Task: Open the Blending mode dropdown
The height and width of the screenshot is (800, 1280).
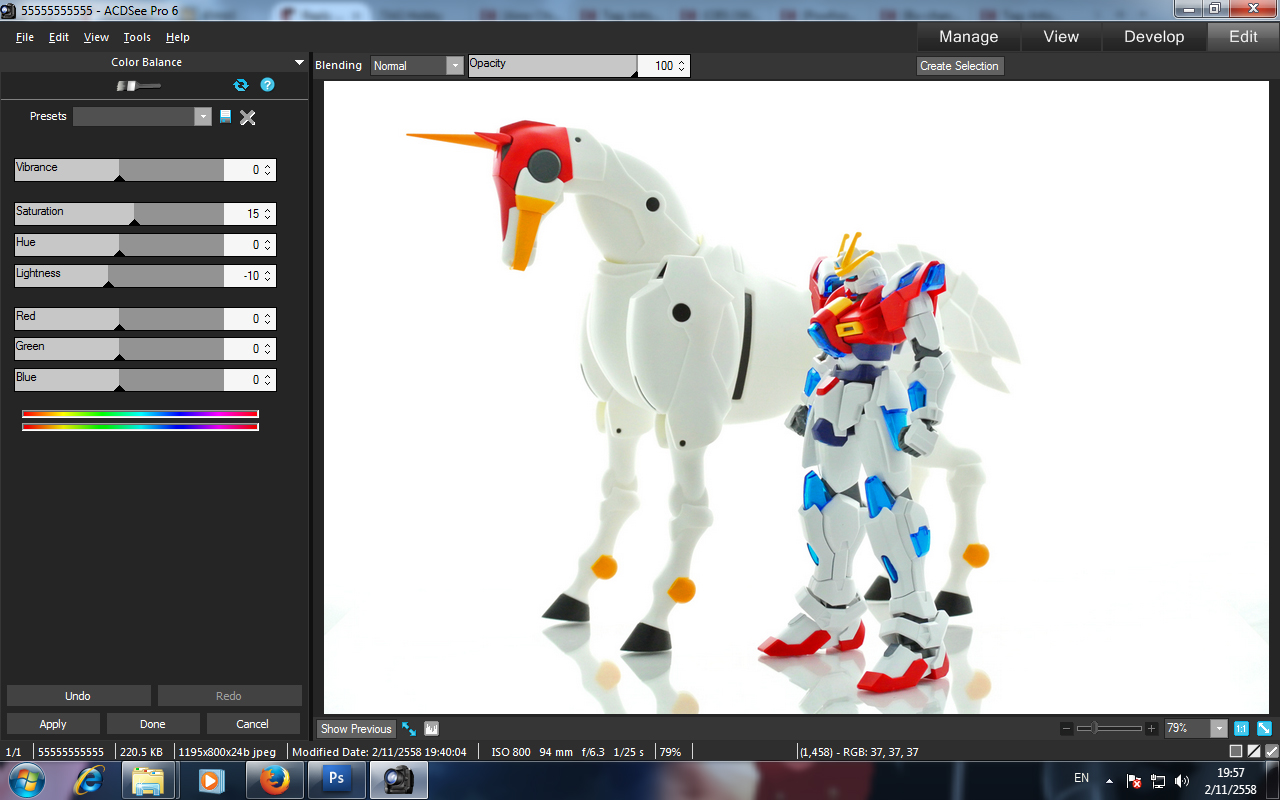Action: click(455, 66)
